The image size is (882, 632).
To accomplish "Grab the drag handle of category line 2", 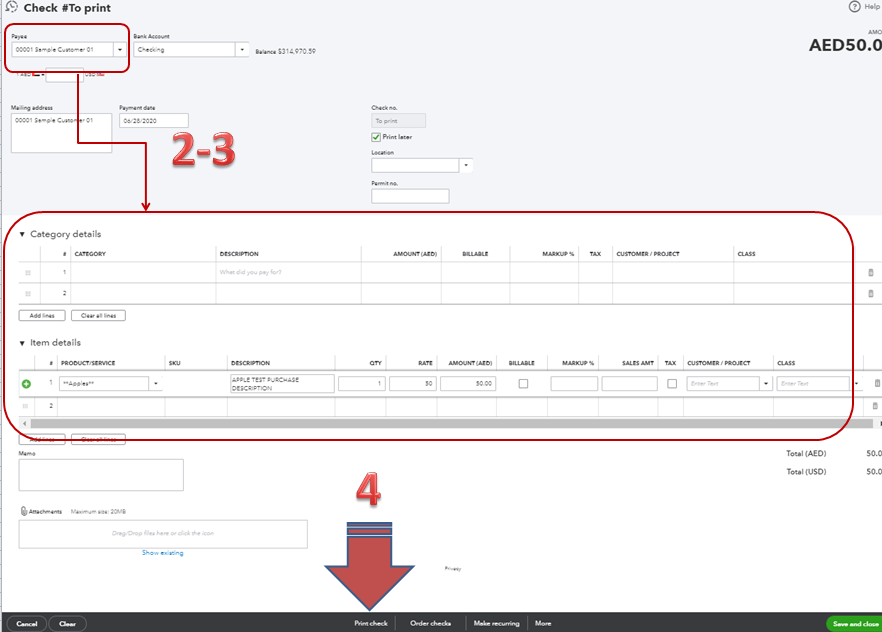I will click(28, 294).
